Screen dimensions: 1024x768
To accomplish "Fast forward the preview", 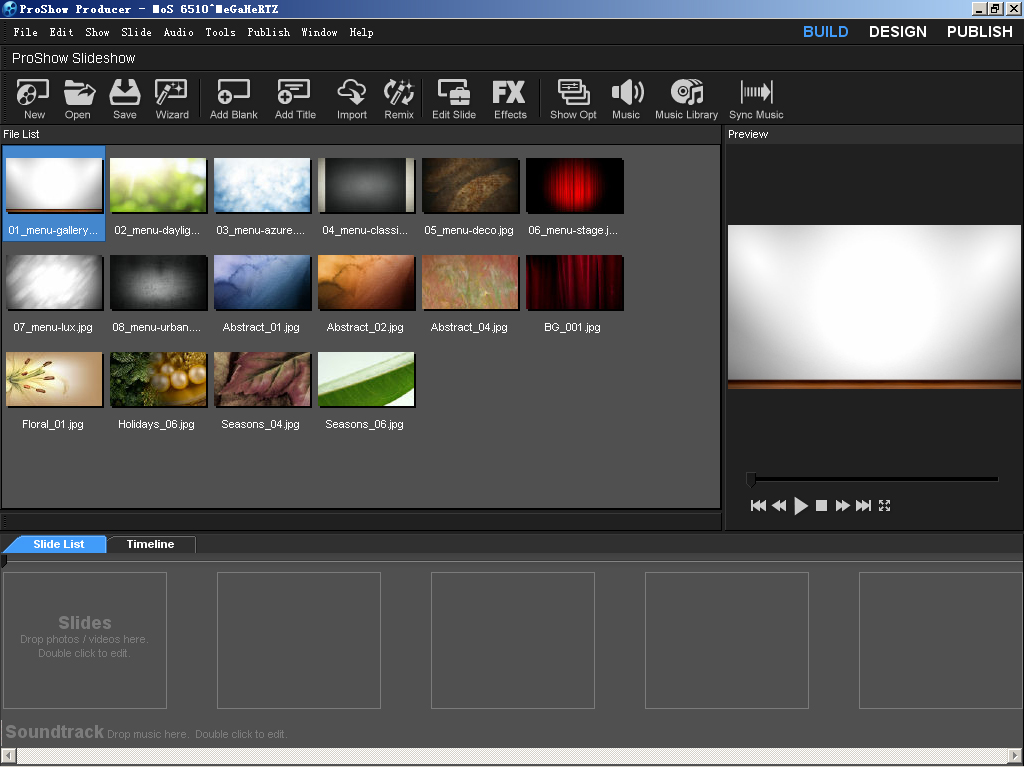I will click(842, 505).
